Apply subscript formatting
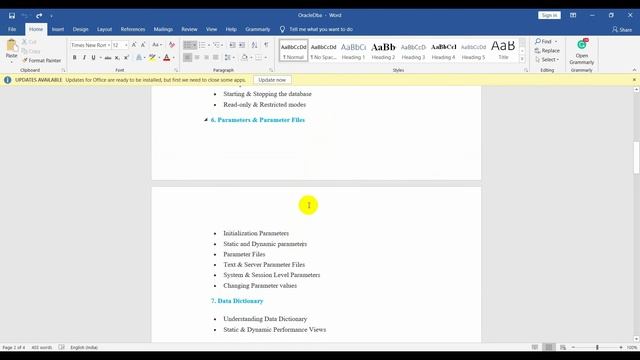This screenshot has height=360, width=640. (117, 58)
